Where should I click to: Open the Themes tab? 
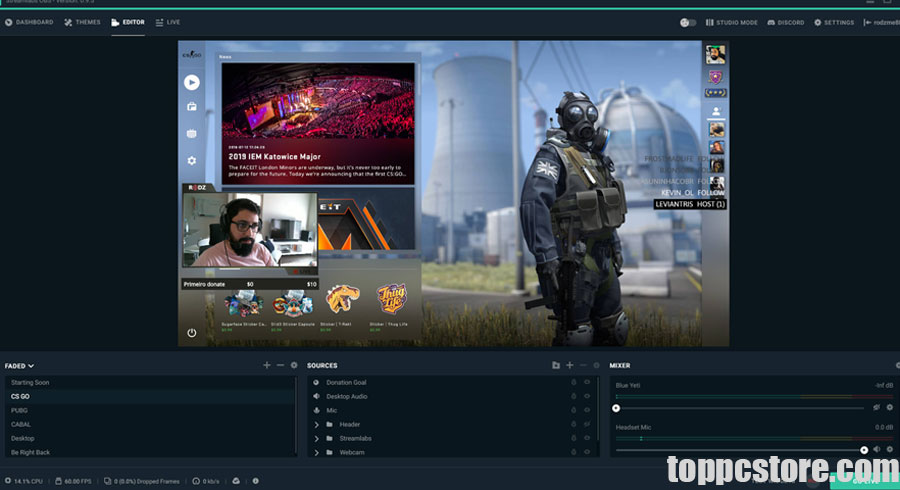point(82,22)
